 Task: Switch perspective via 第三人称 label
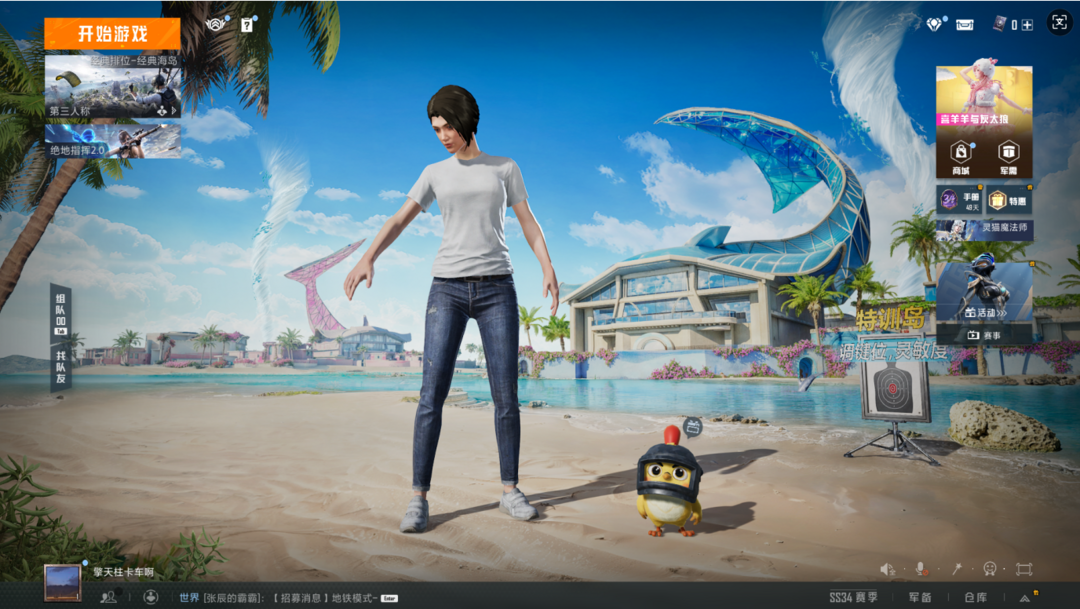(x=70, y=111)
